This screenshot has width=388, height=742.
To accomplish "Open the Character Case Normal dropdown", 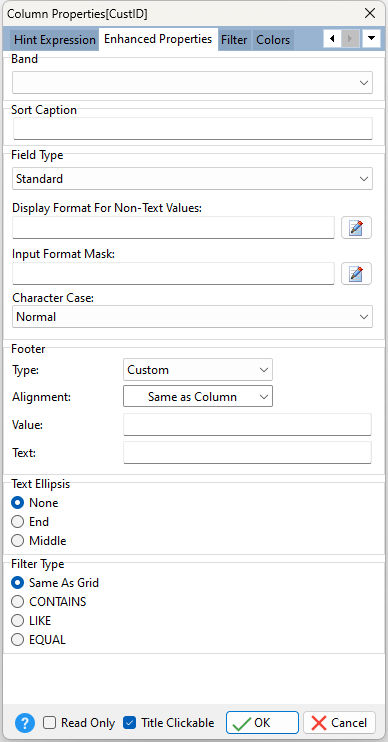I will tap(193, 317).
